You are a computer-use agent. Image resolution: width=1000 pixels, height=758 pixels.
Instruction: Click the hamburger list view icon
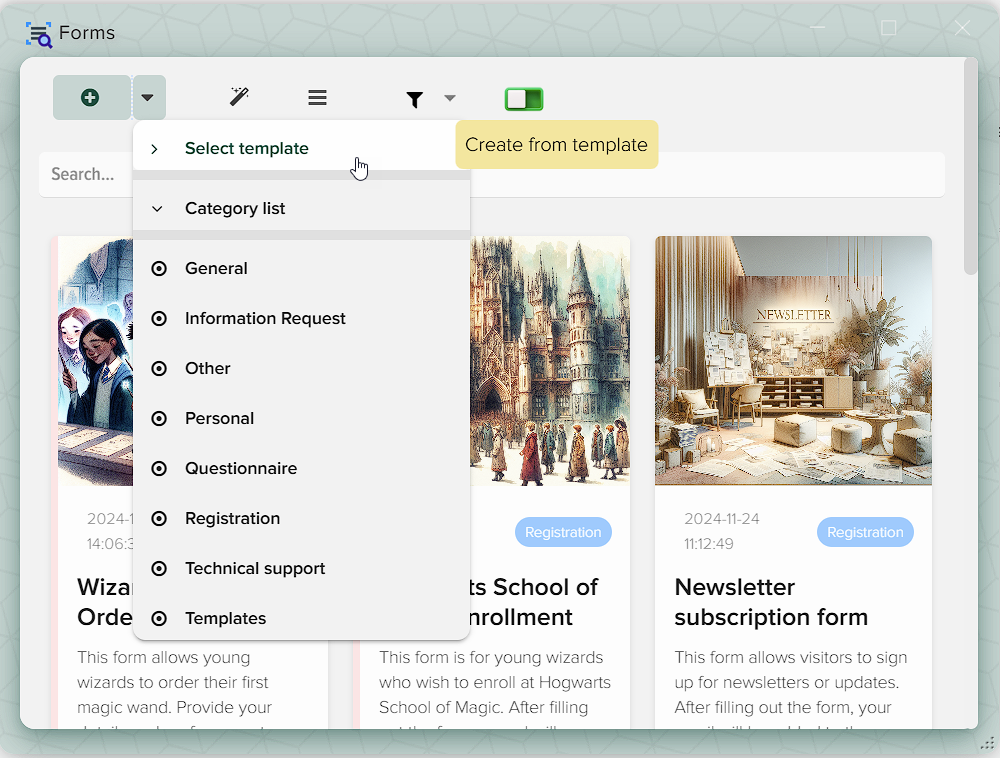tap(317, 98)
